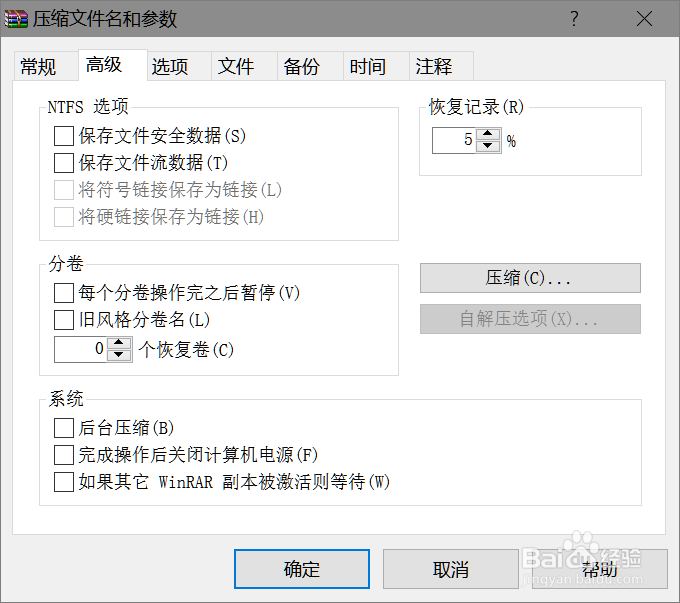Switch to the 常规 tab
Image resolution: width=680 pixels, height=603 pixels.
(38, 67)
